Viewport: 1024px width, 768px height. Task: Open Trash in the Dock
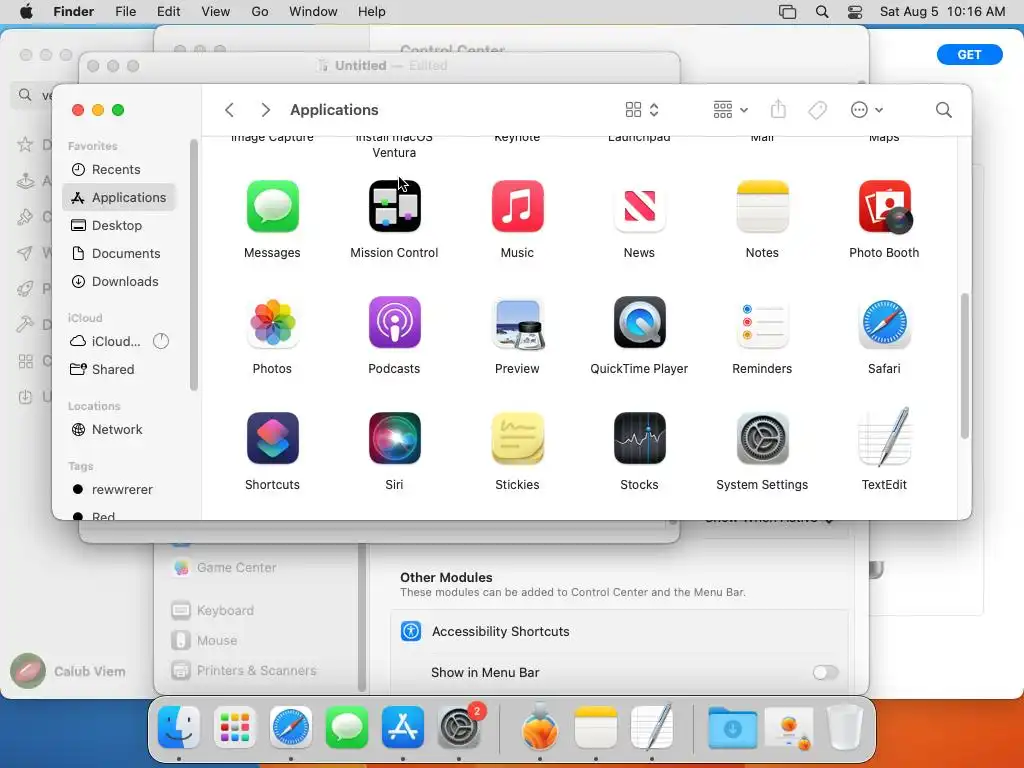click(x=845, y=727)
